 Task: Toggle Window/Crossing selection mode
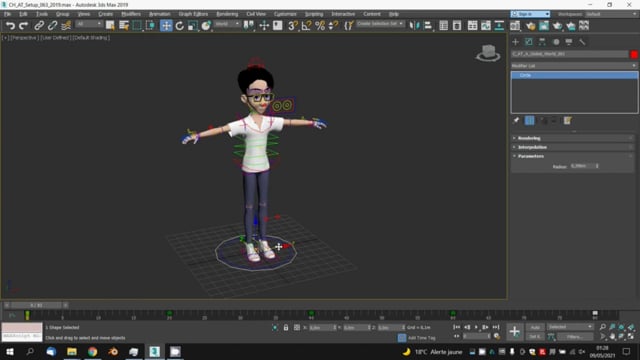pos(150,26)
